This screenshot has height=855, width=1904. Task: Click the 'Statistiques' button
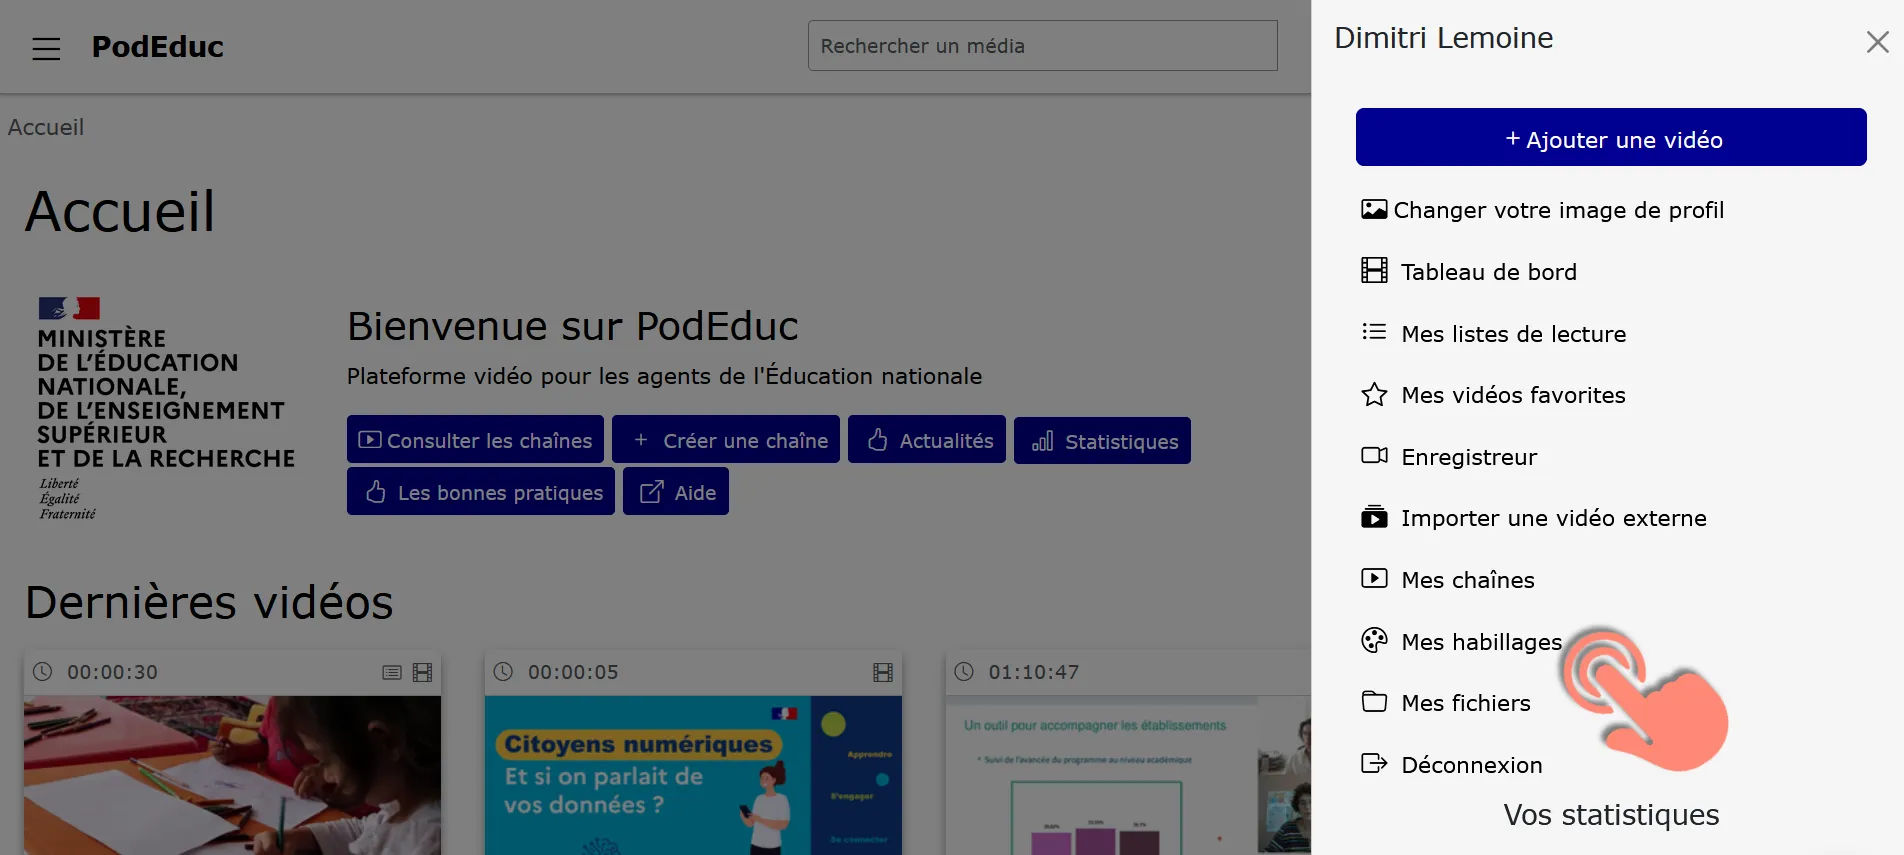tap(1102, 441)
